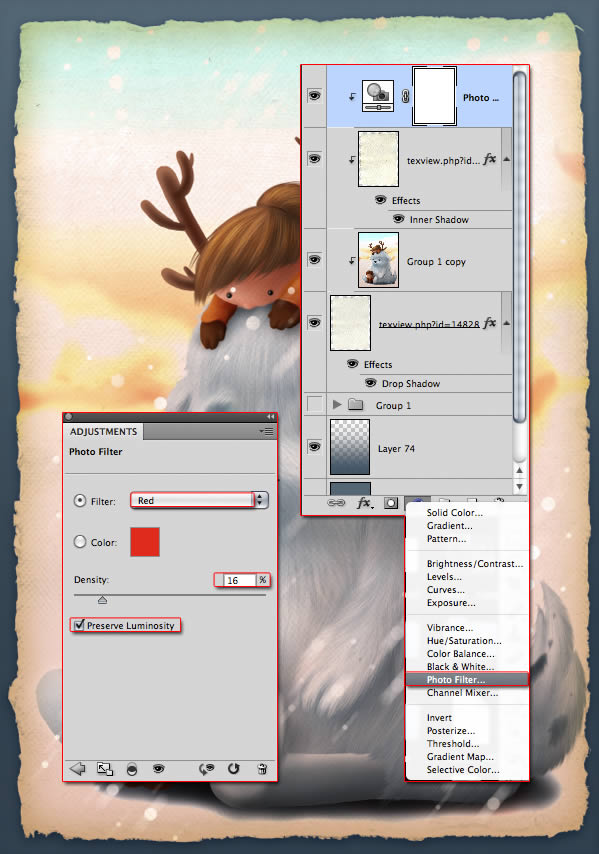
Task: Click the layer style fx icon
Action: (x=364, y=503)
